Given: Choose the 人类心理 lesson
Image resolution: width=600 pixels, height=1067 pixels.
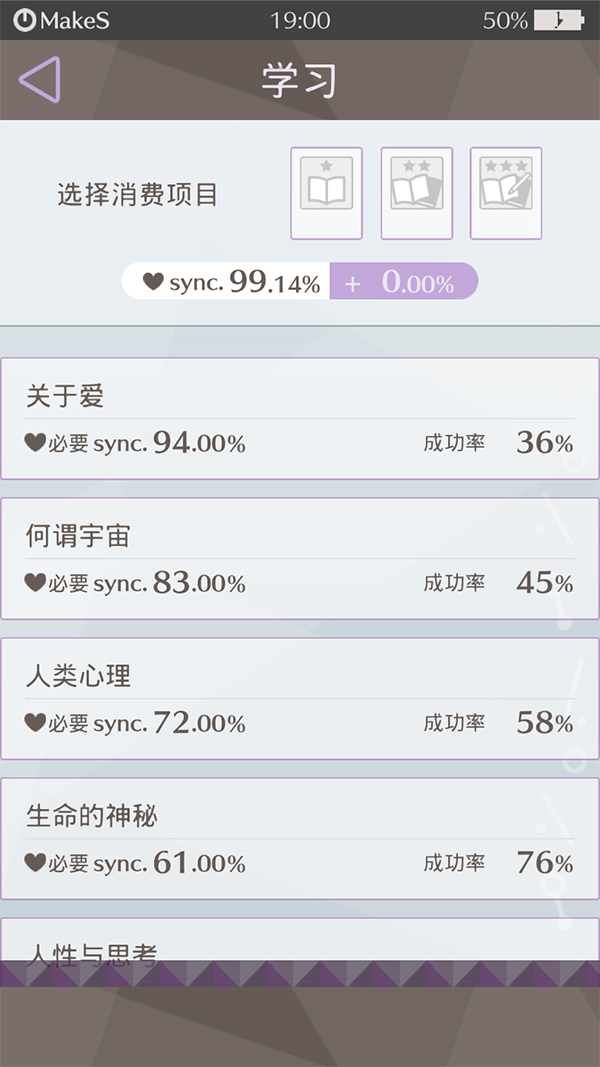Looking at the screenshot, I should (x=300, y=698).
